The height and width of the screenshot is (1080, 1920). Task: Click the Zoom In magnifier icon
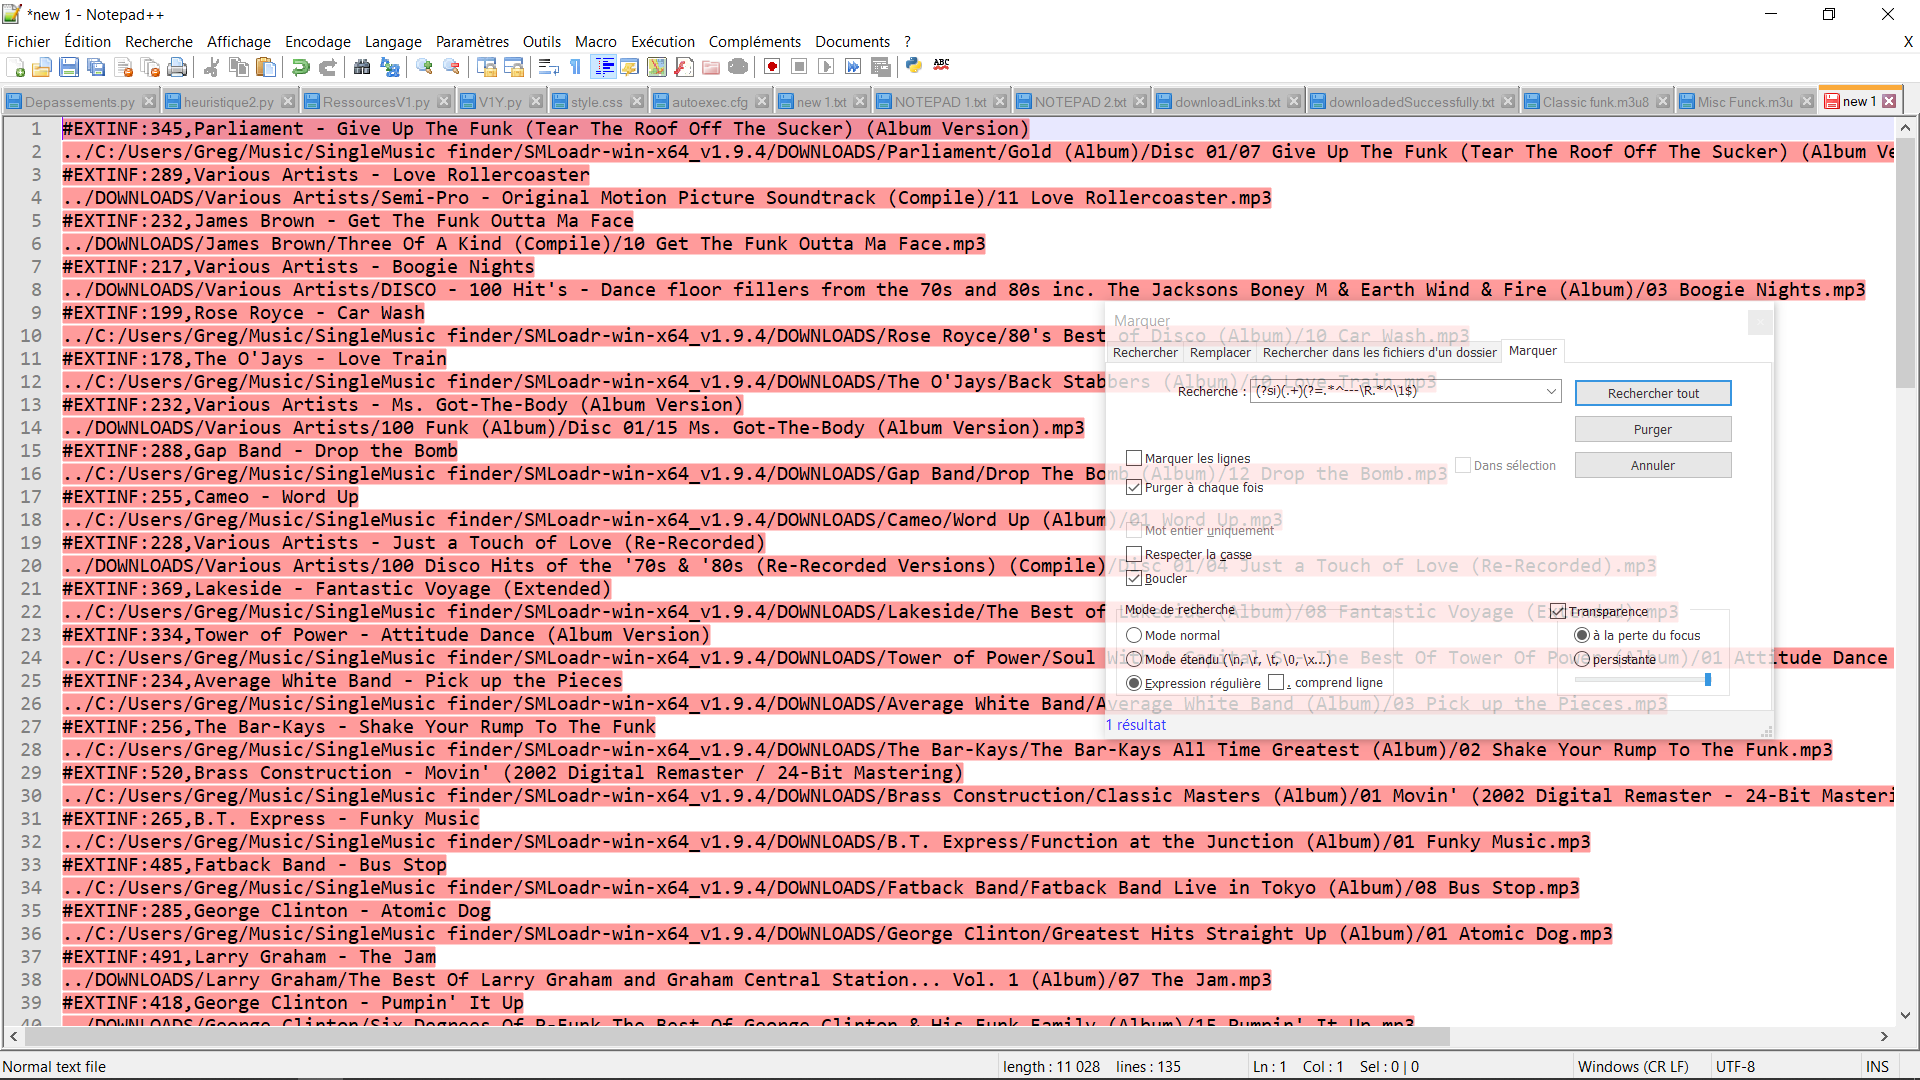425,67
